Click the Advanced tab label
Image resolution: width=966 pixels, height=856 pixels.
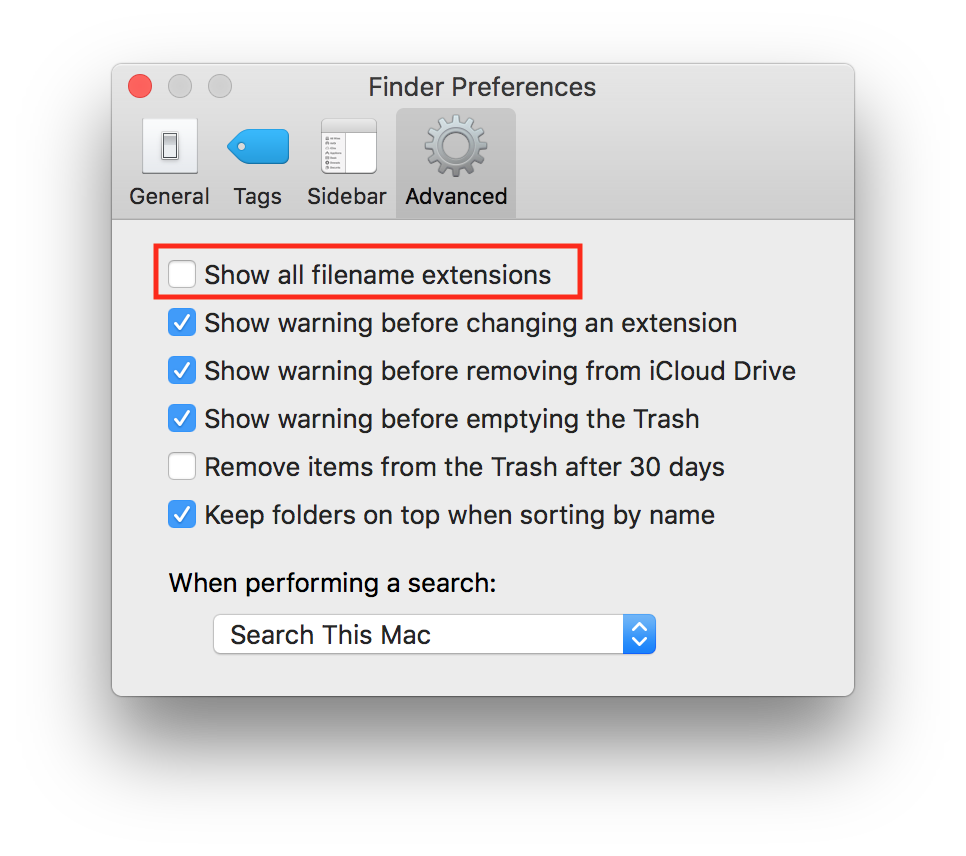click(455, 196)
